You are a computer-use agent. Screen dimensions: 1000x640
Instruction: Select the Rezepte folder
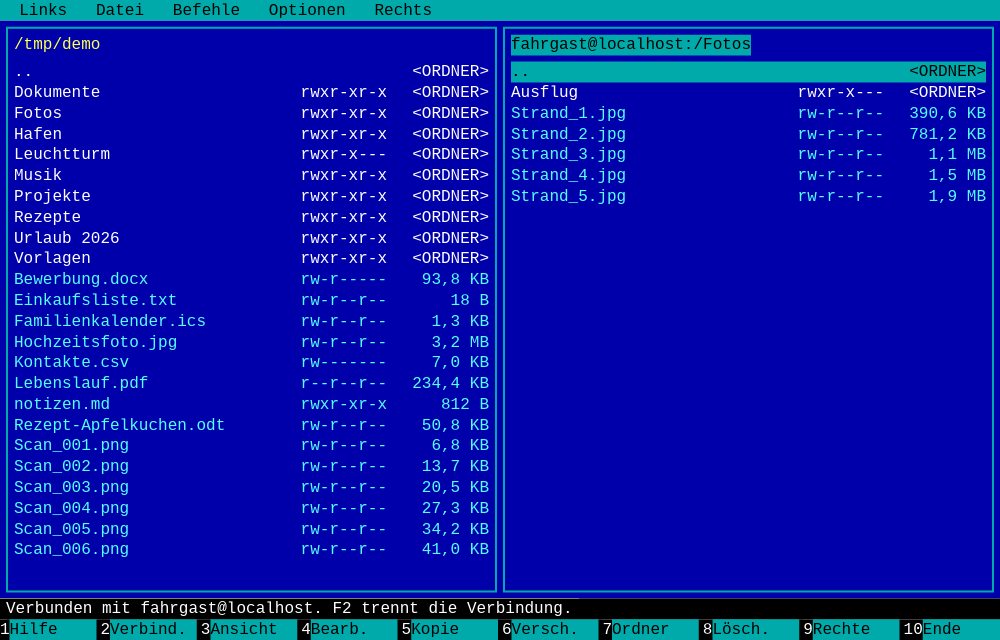click(251, 217)
